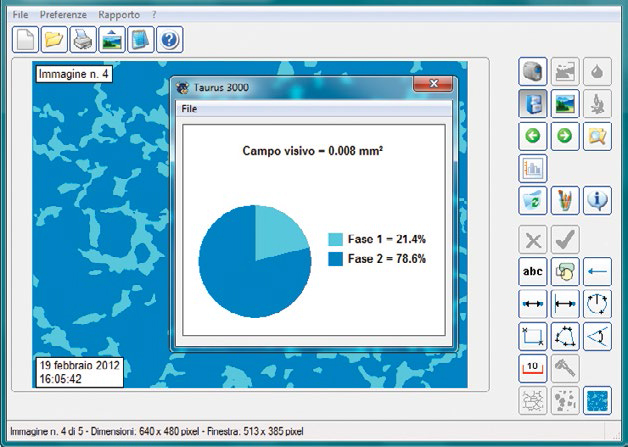Image resolution: width=628 pixels, height=447 pixels.
Task: Click the histogram chart icon
Action: [x=533, y=168]
